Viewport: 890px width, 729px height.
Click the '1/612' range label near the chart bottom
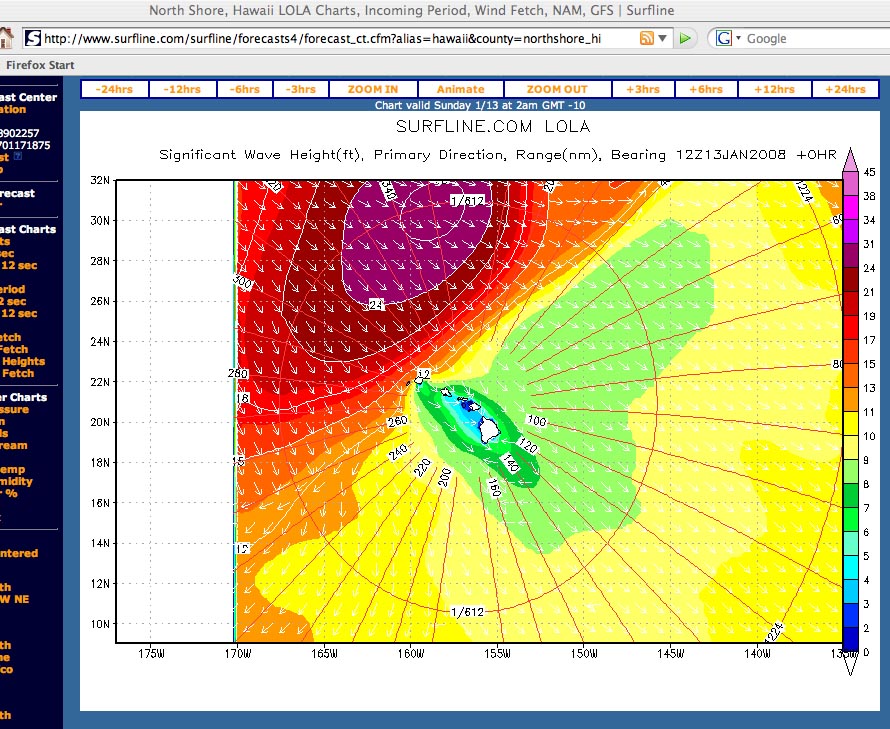tap(467, 612)
